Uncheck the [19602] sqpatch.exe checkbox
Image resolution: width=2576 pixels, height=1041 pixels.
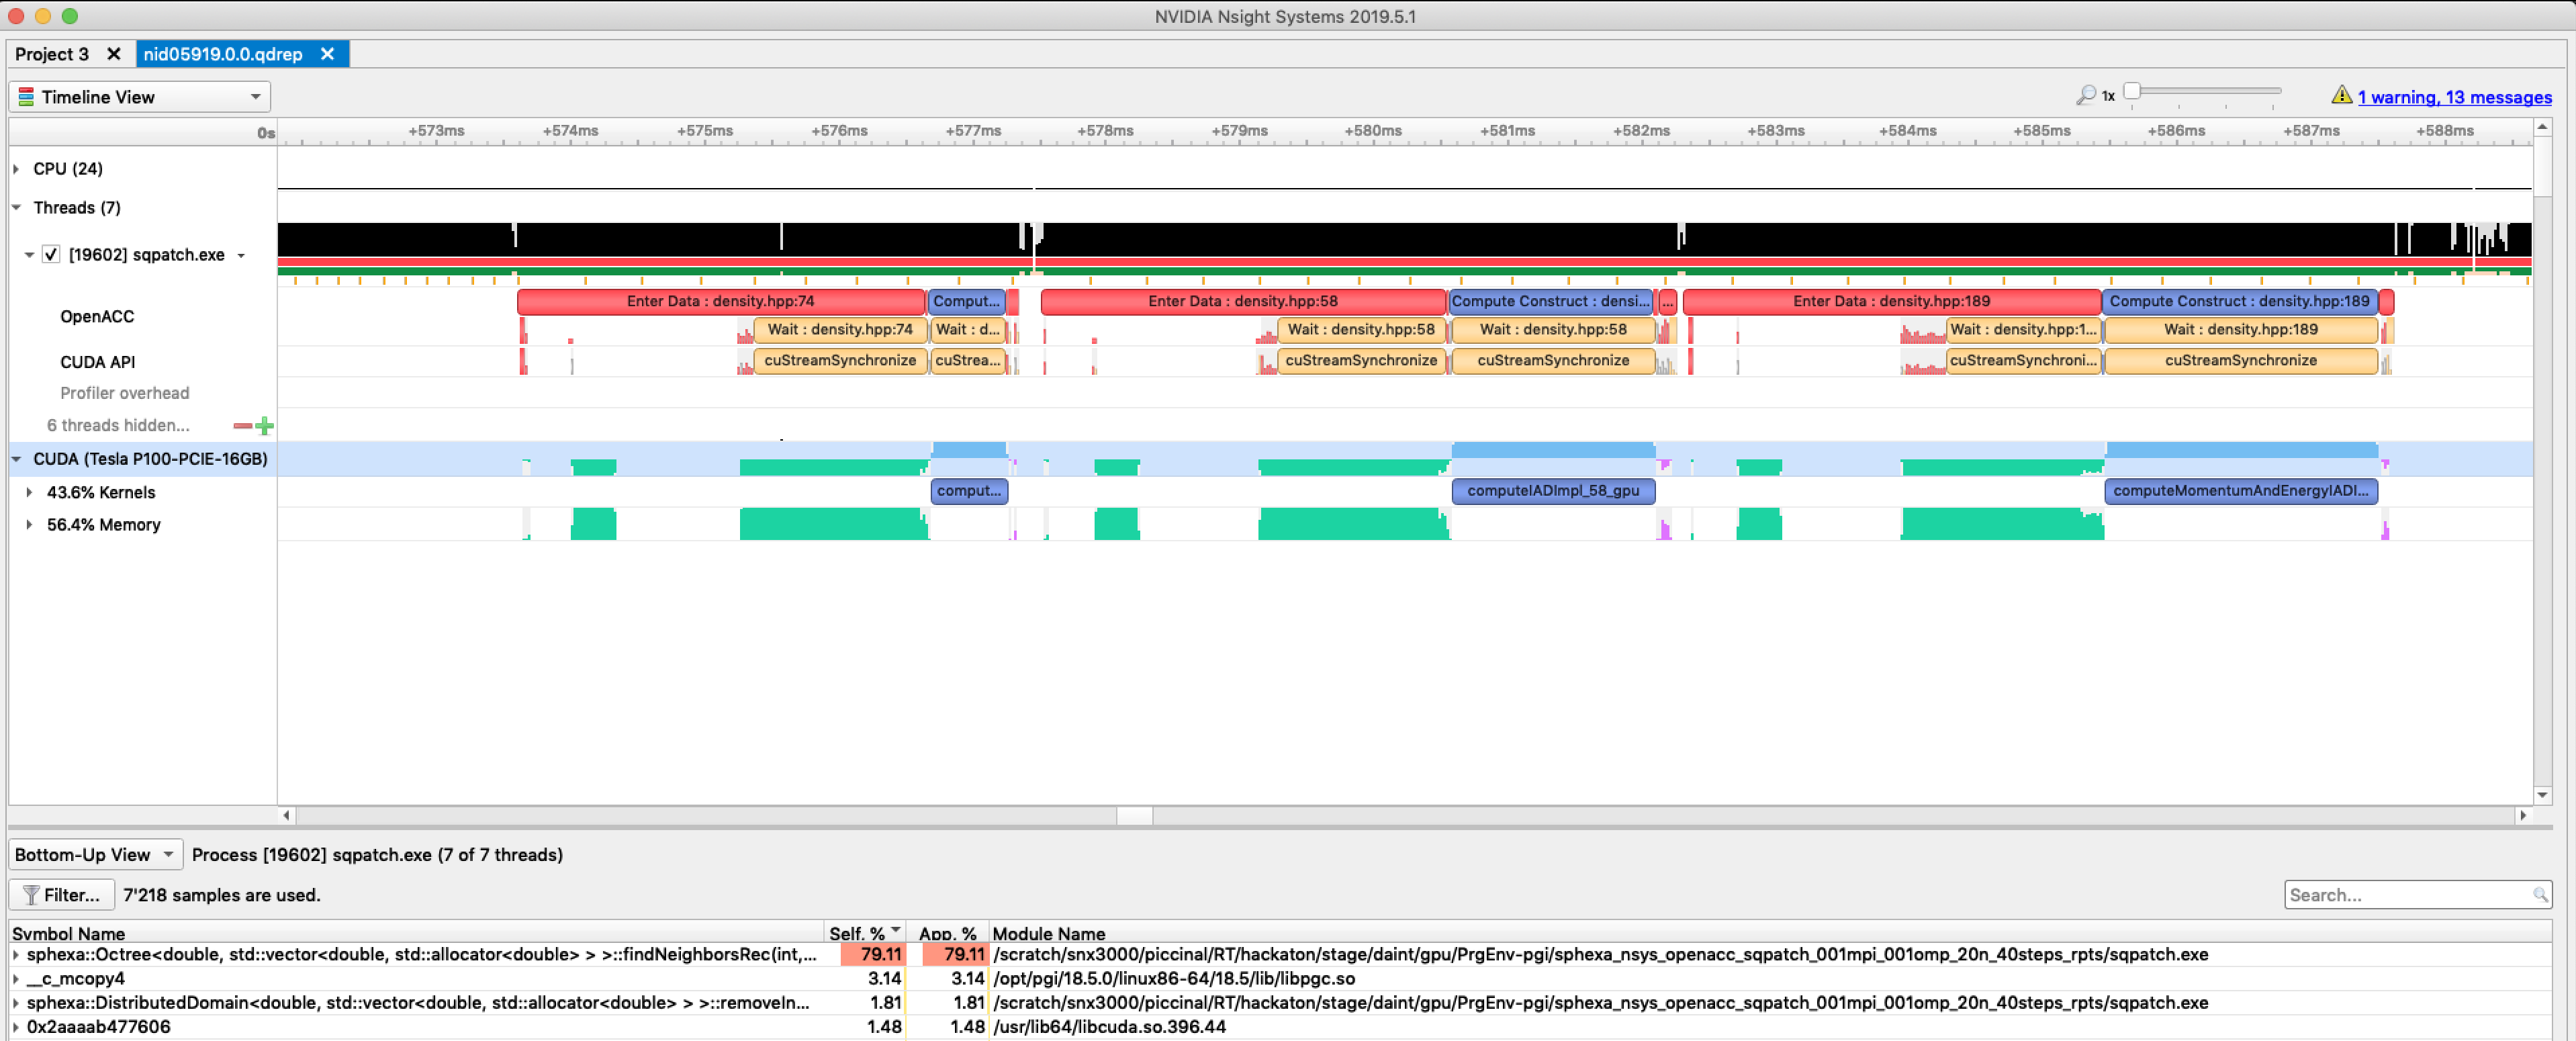pyautogui.click(x=51, y=254)
